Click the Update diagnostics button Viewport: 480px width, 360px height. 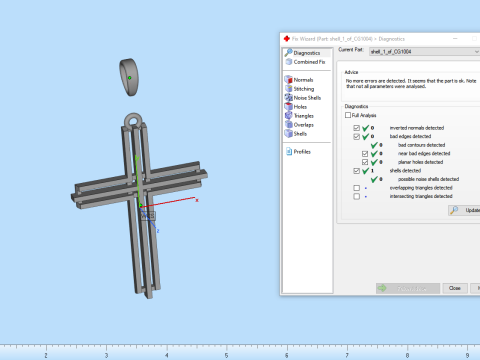click(x=464, y=210)
